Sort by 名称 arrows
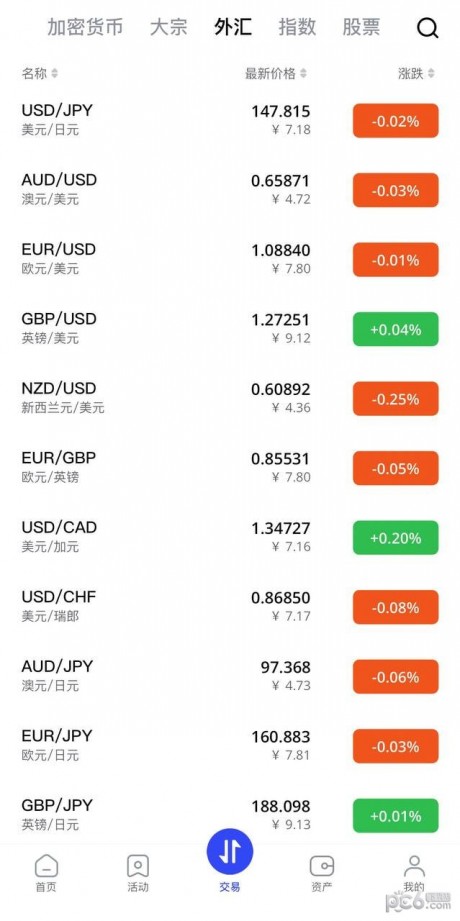This screenshot has height=921, width=460. 55,73
